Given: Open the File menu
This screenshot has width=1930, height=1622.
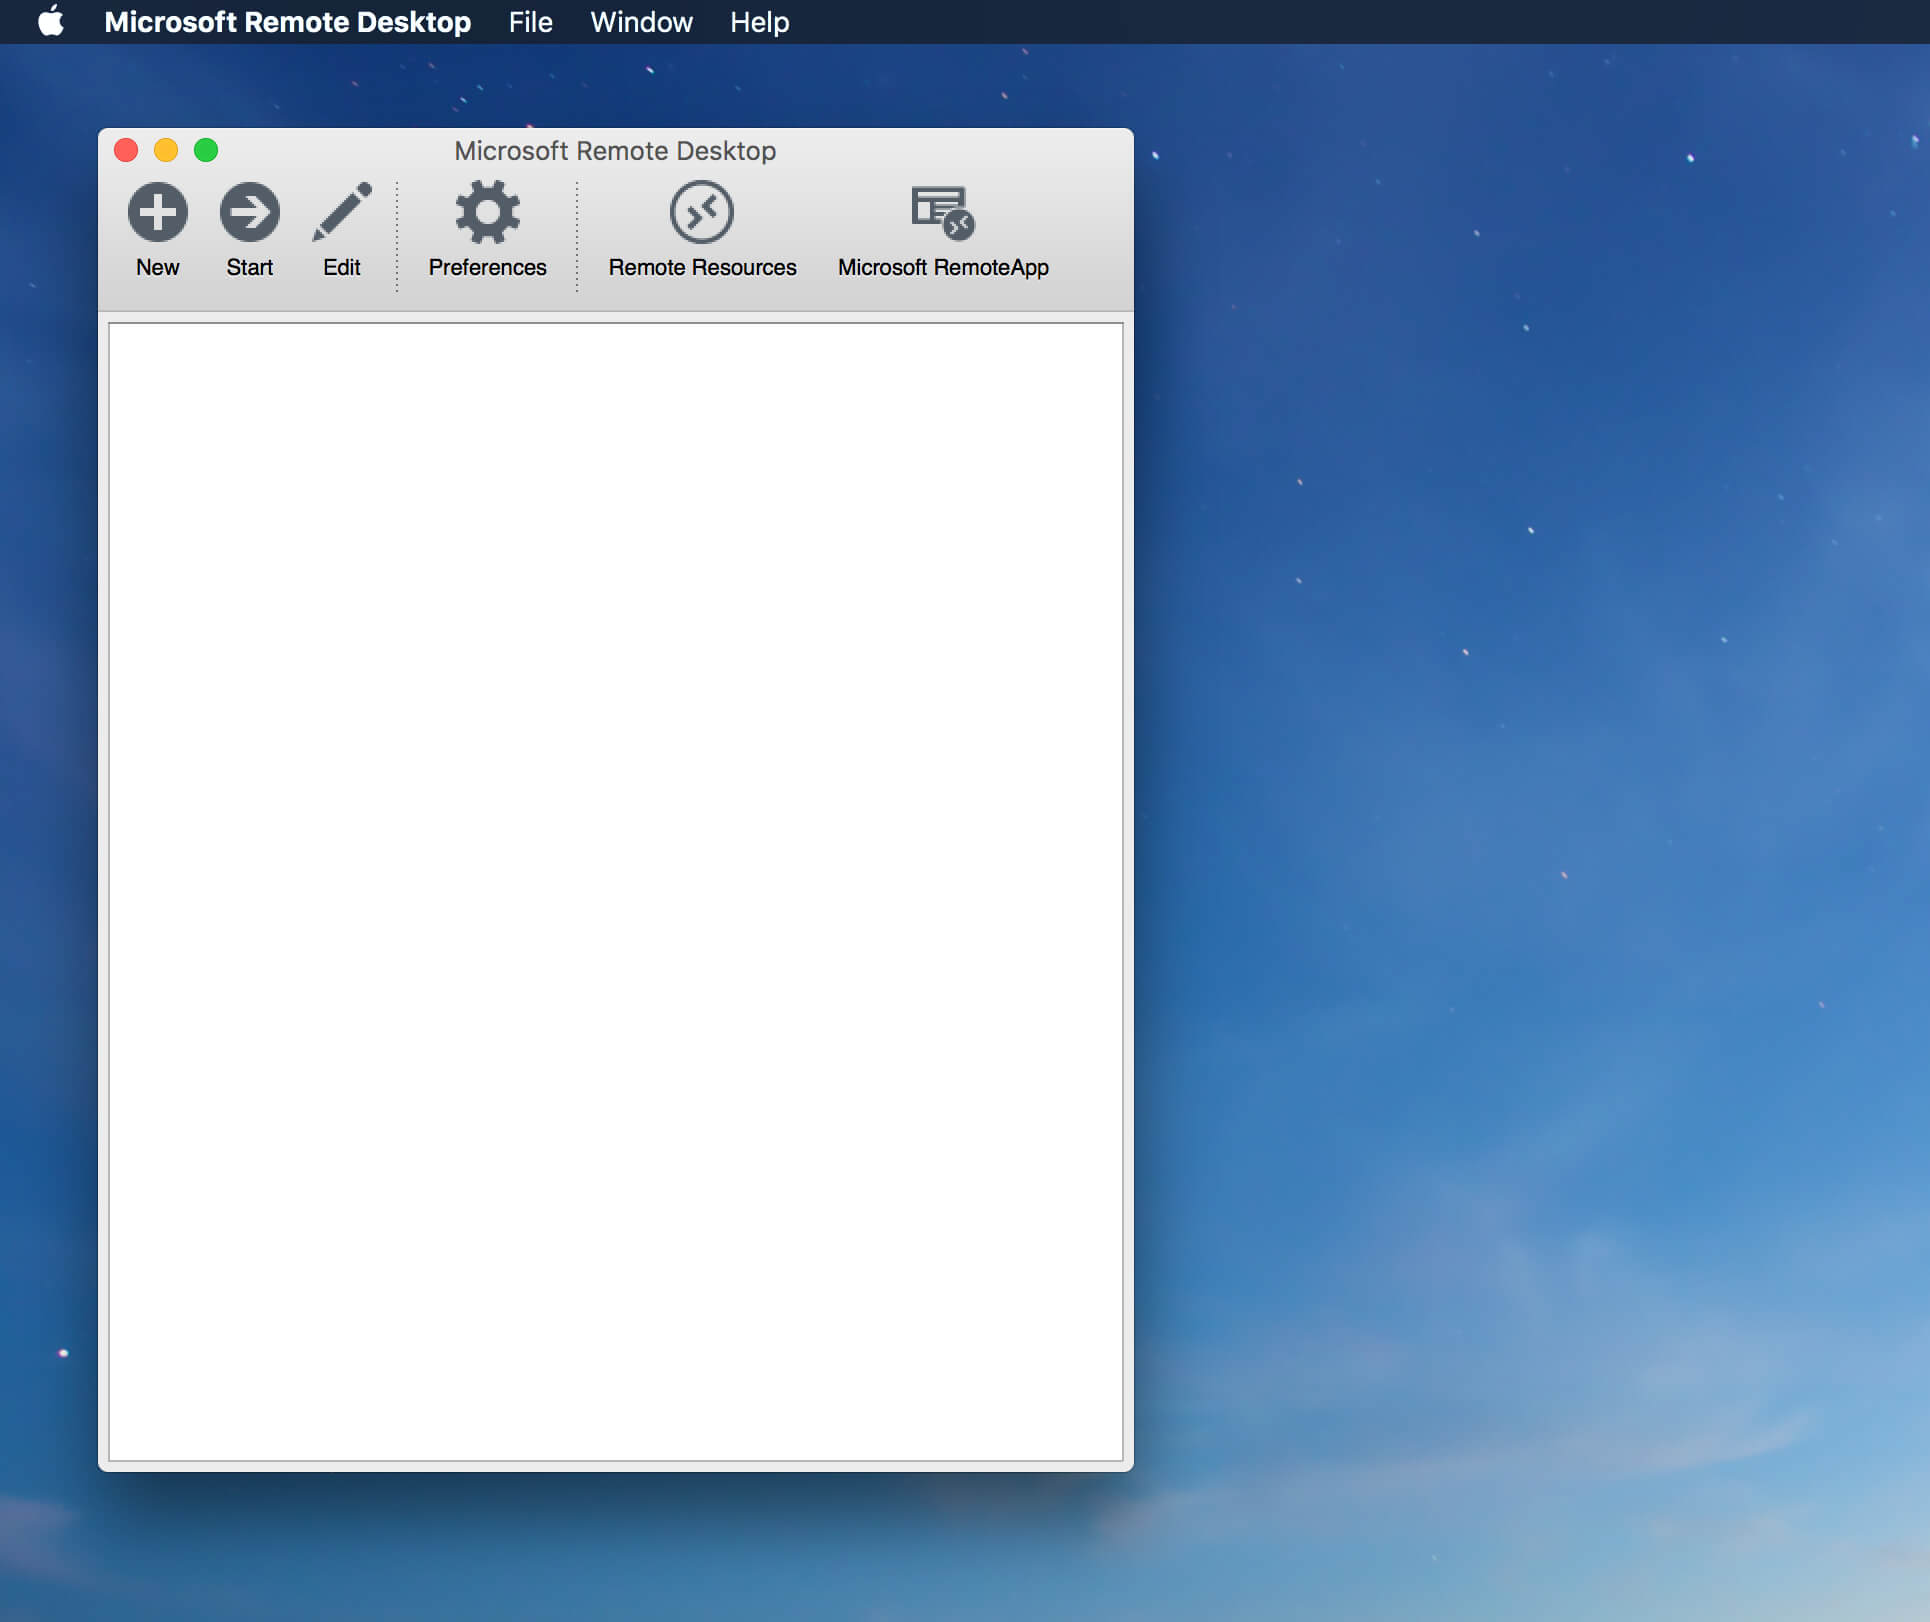Looking at the screenshot, I should (x=530, y=22).
